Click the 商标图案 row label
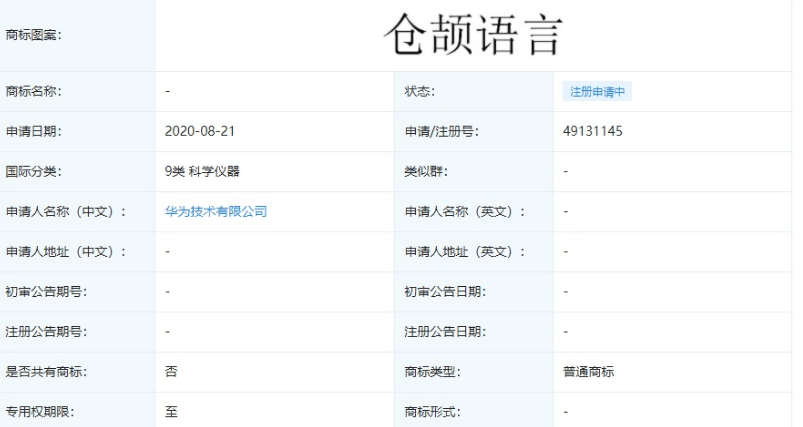 click(34, 36)
